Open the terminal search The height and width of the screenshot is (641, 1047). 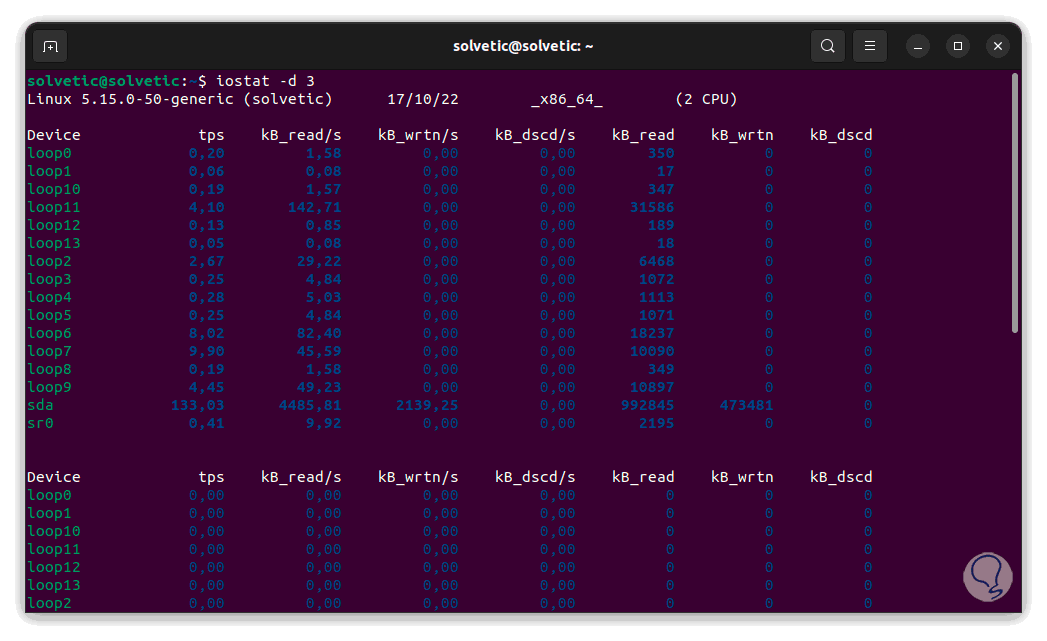pyautogui.click(x=827, y=46)
